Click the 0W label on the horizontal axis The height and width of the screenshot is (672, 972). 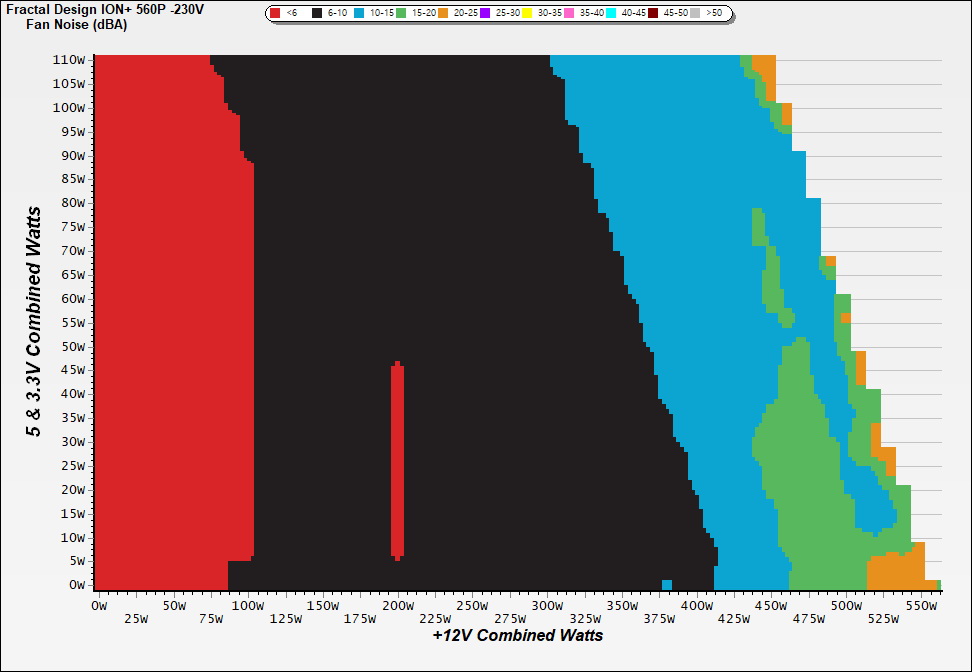pos(98,606)
